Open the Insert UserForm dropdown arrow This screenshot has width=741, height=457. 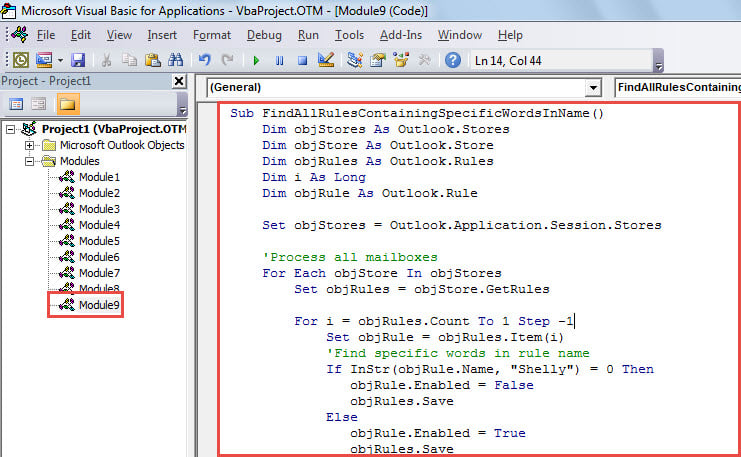(60, 60)
